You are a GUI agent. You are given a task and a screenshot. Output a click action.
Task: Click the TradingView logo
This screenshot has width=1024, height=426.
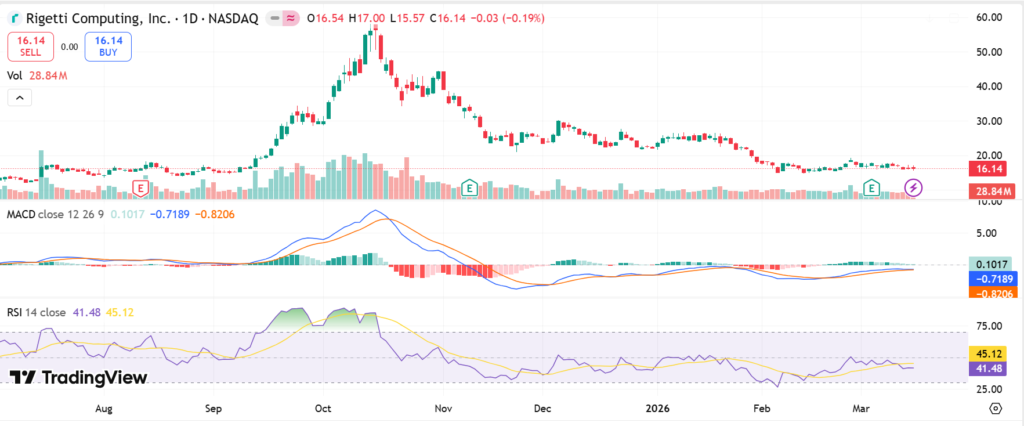pos(79,377)
